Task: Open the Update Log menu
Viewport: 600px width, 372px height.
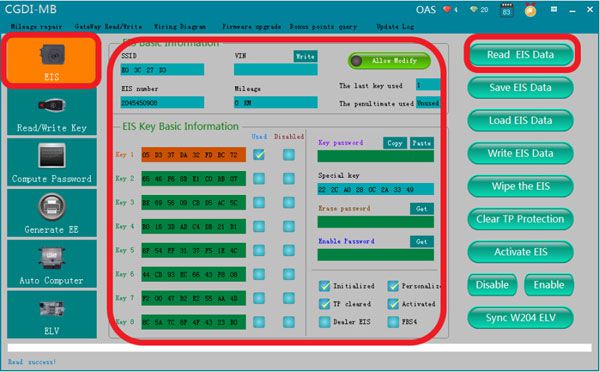Action: pos(395,27)
